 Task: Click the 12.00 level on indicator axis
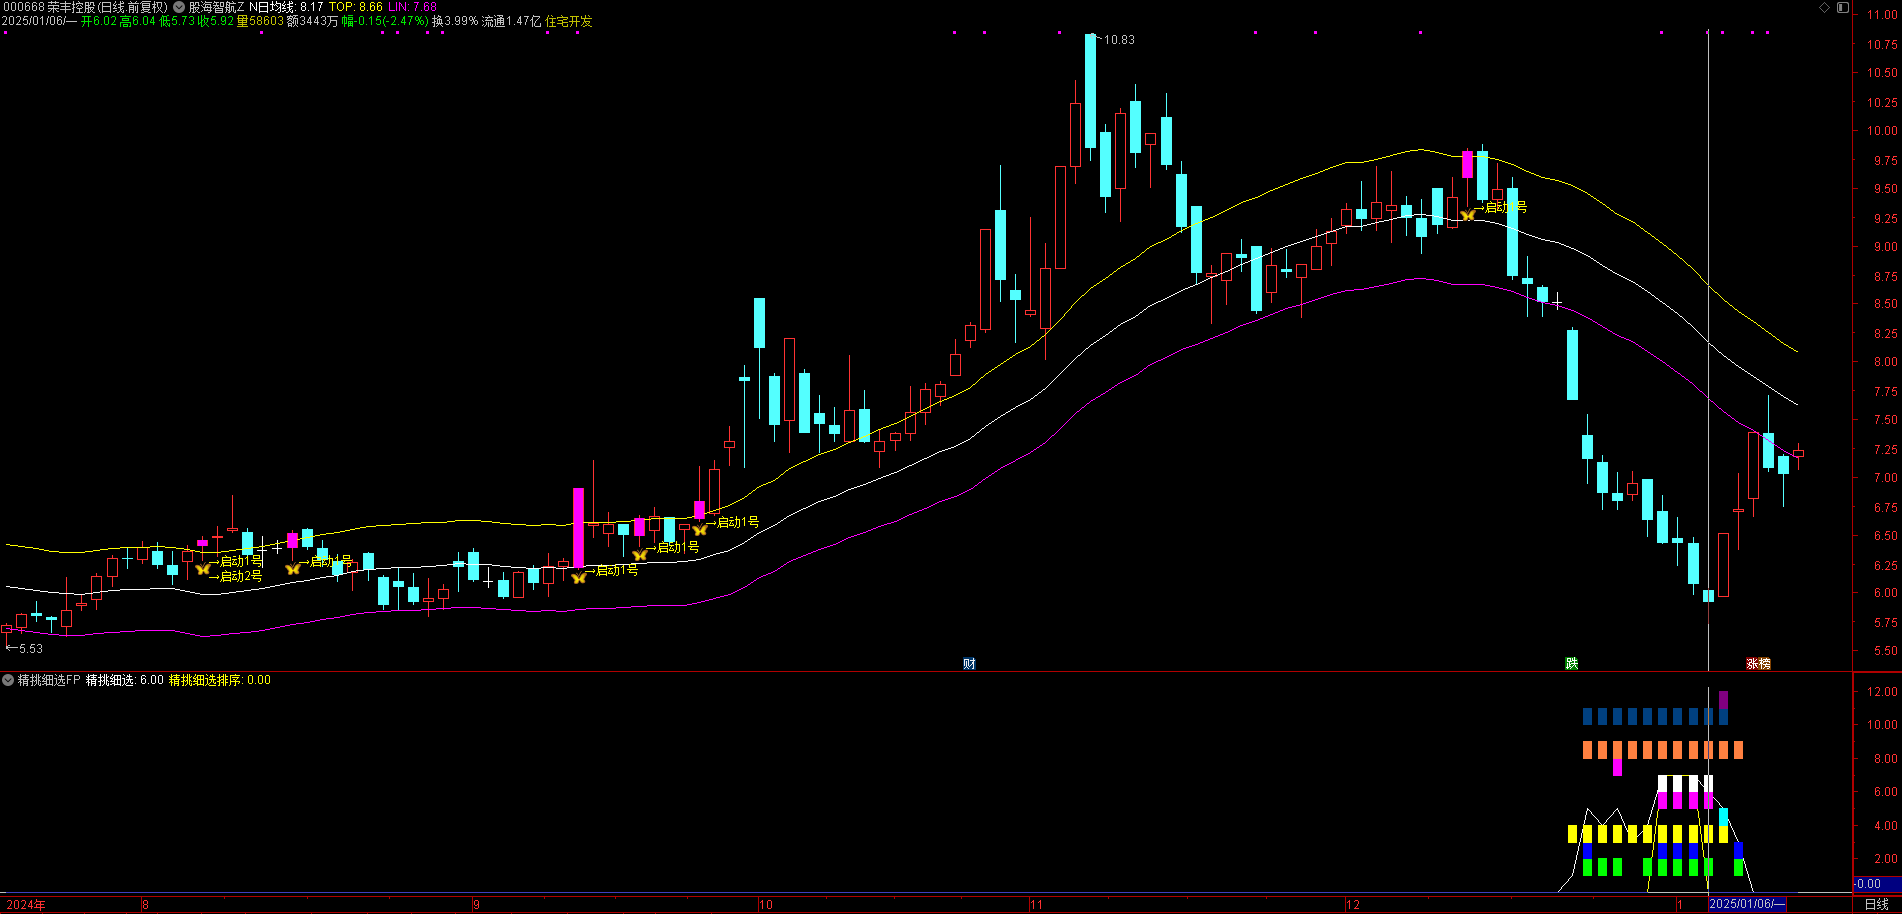tap(1882, 692)
